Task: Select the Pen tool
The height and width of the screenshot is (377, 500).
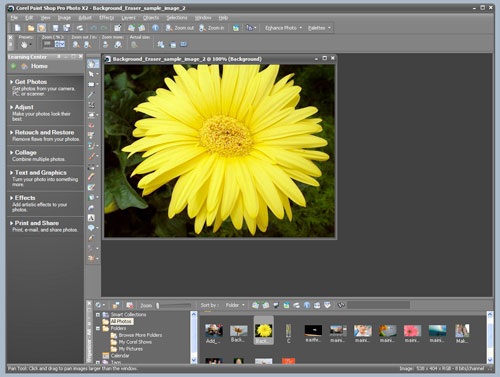Action: pos(91,238)
